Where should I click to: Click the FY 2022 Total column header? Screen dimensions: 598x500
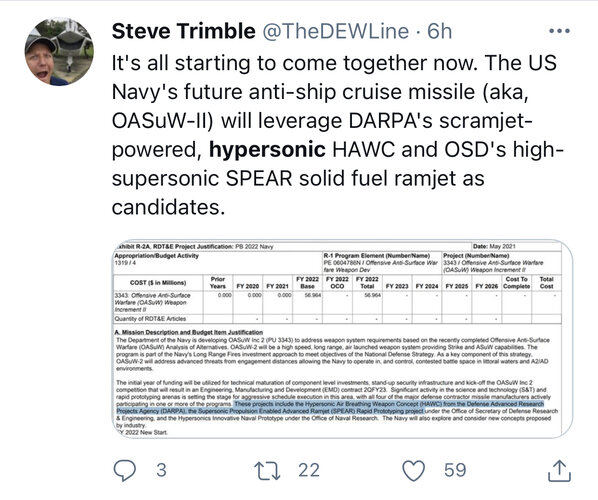coord(367,283)
